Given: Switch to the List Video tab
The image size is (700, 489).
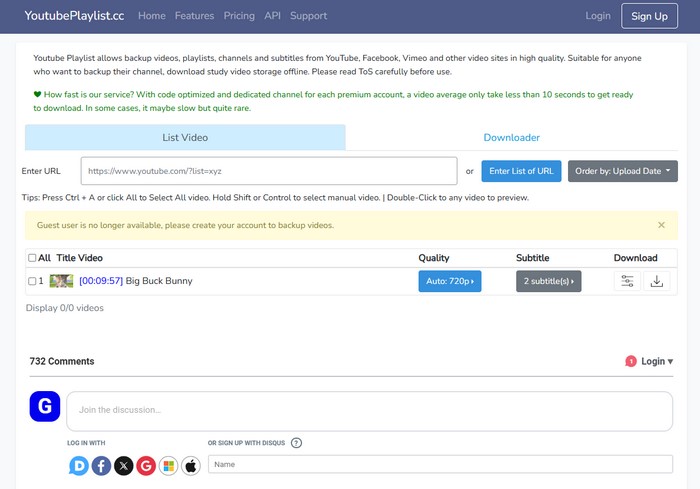Looking at the screenshot, I should click(185, 137).
